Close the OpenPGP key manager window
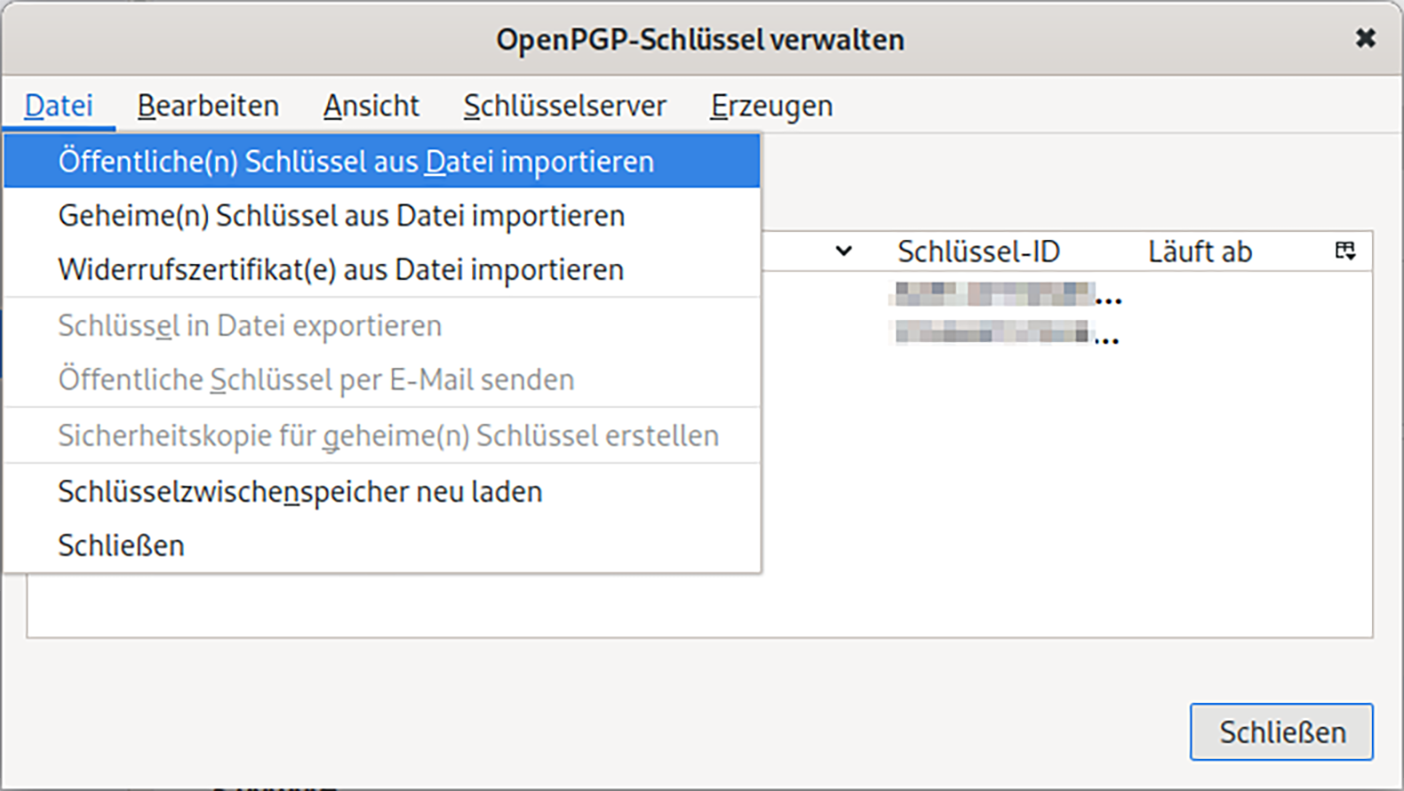The height and width of the screenshot is (791, 1404). point(1365,39)
